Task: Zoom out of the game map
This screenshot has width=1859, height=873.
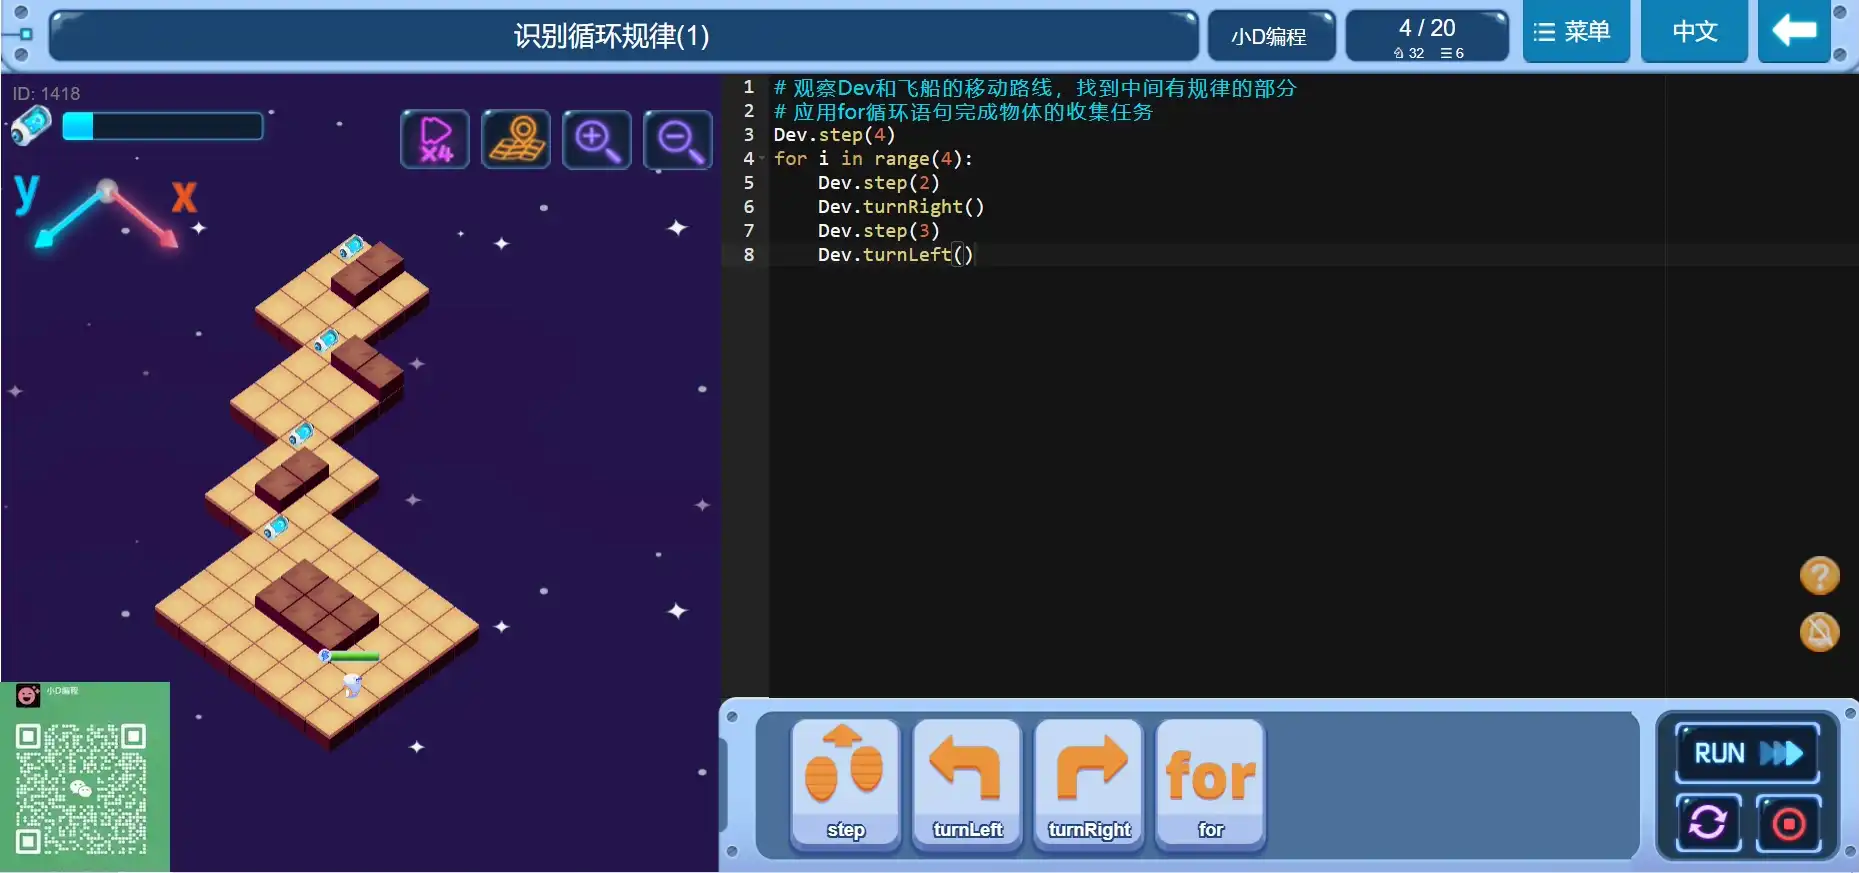Action: (678, 140)
